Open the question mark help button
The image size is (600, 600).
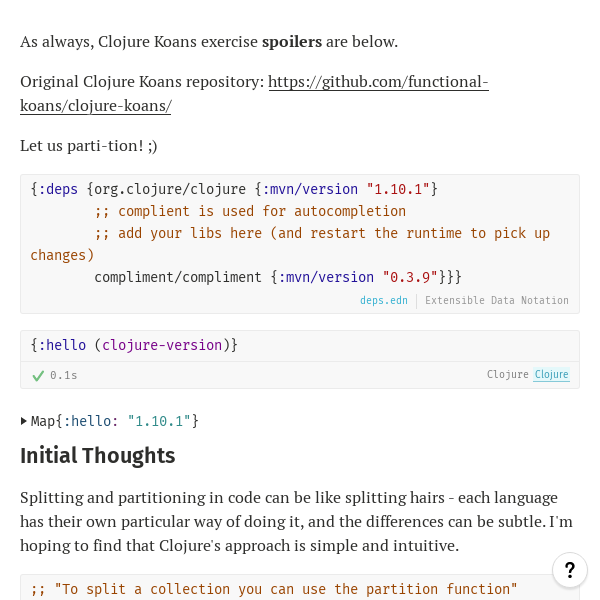569,570
